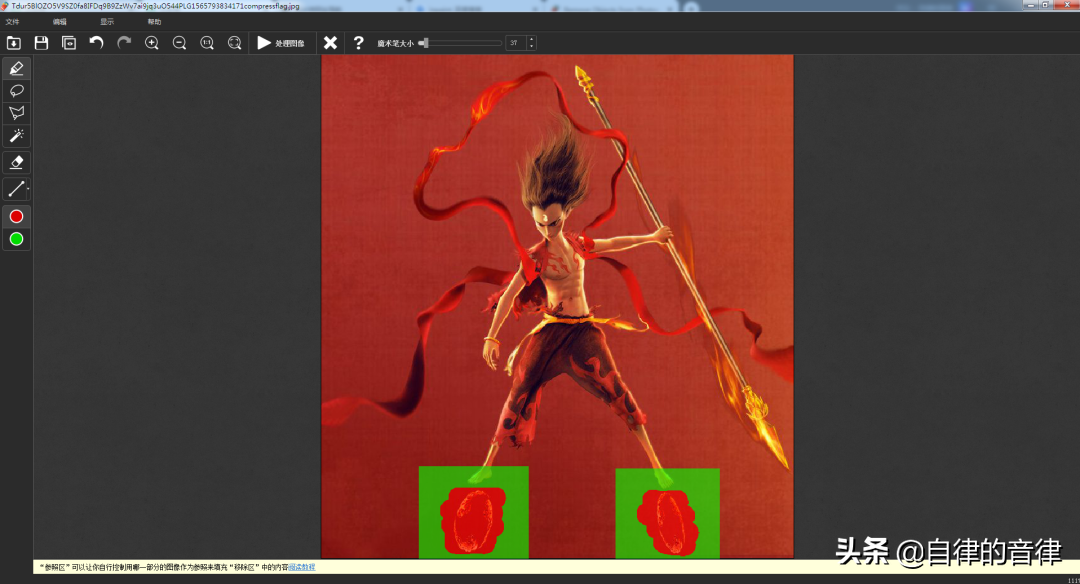Select the marker tool
The height and width of the screenshot is (584, 1080).
click(17, 68)
